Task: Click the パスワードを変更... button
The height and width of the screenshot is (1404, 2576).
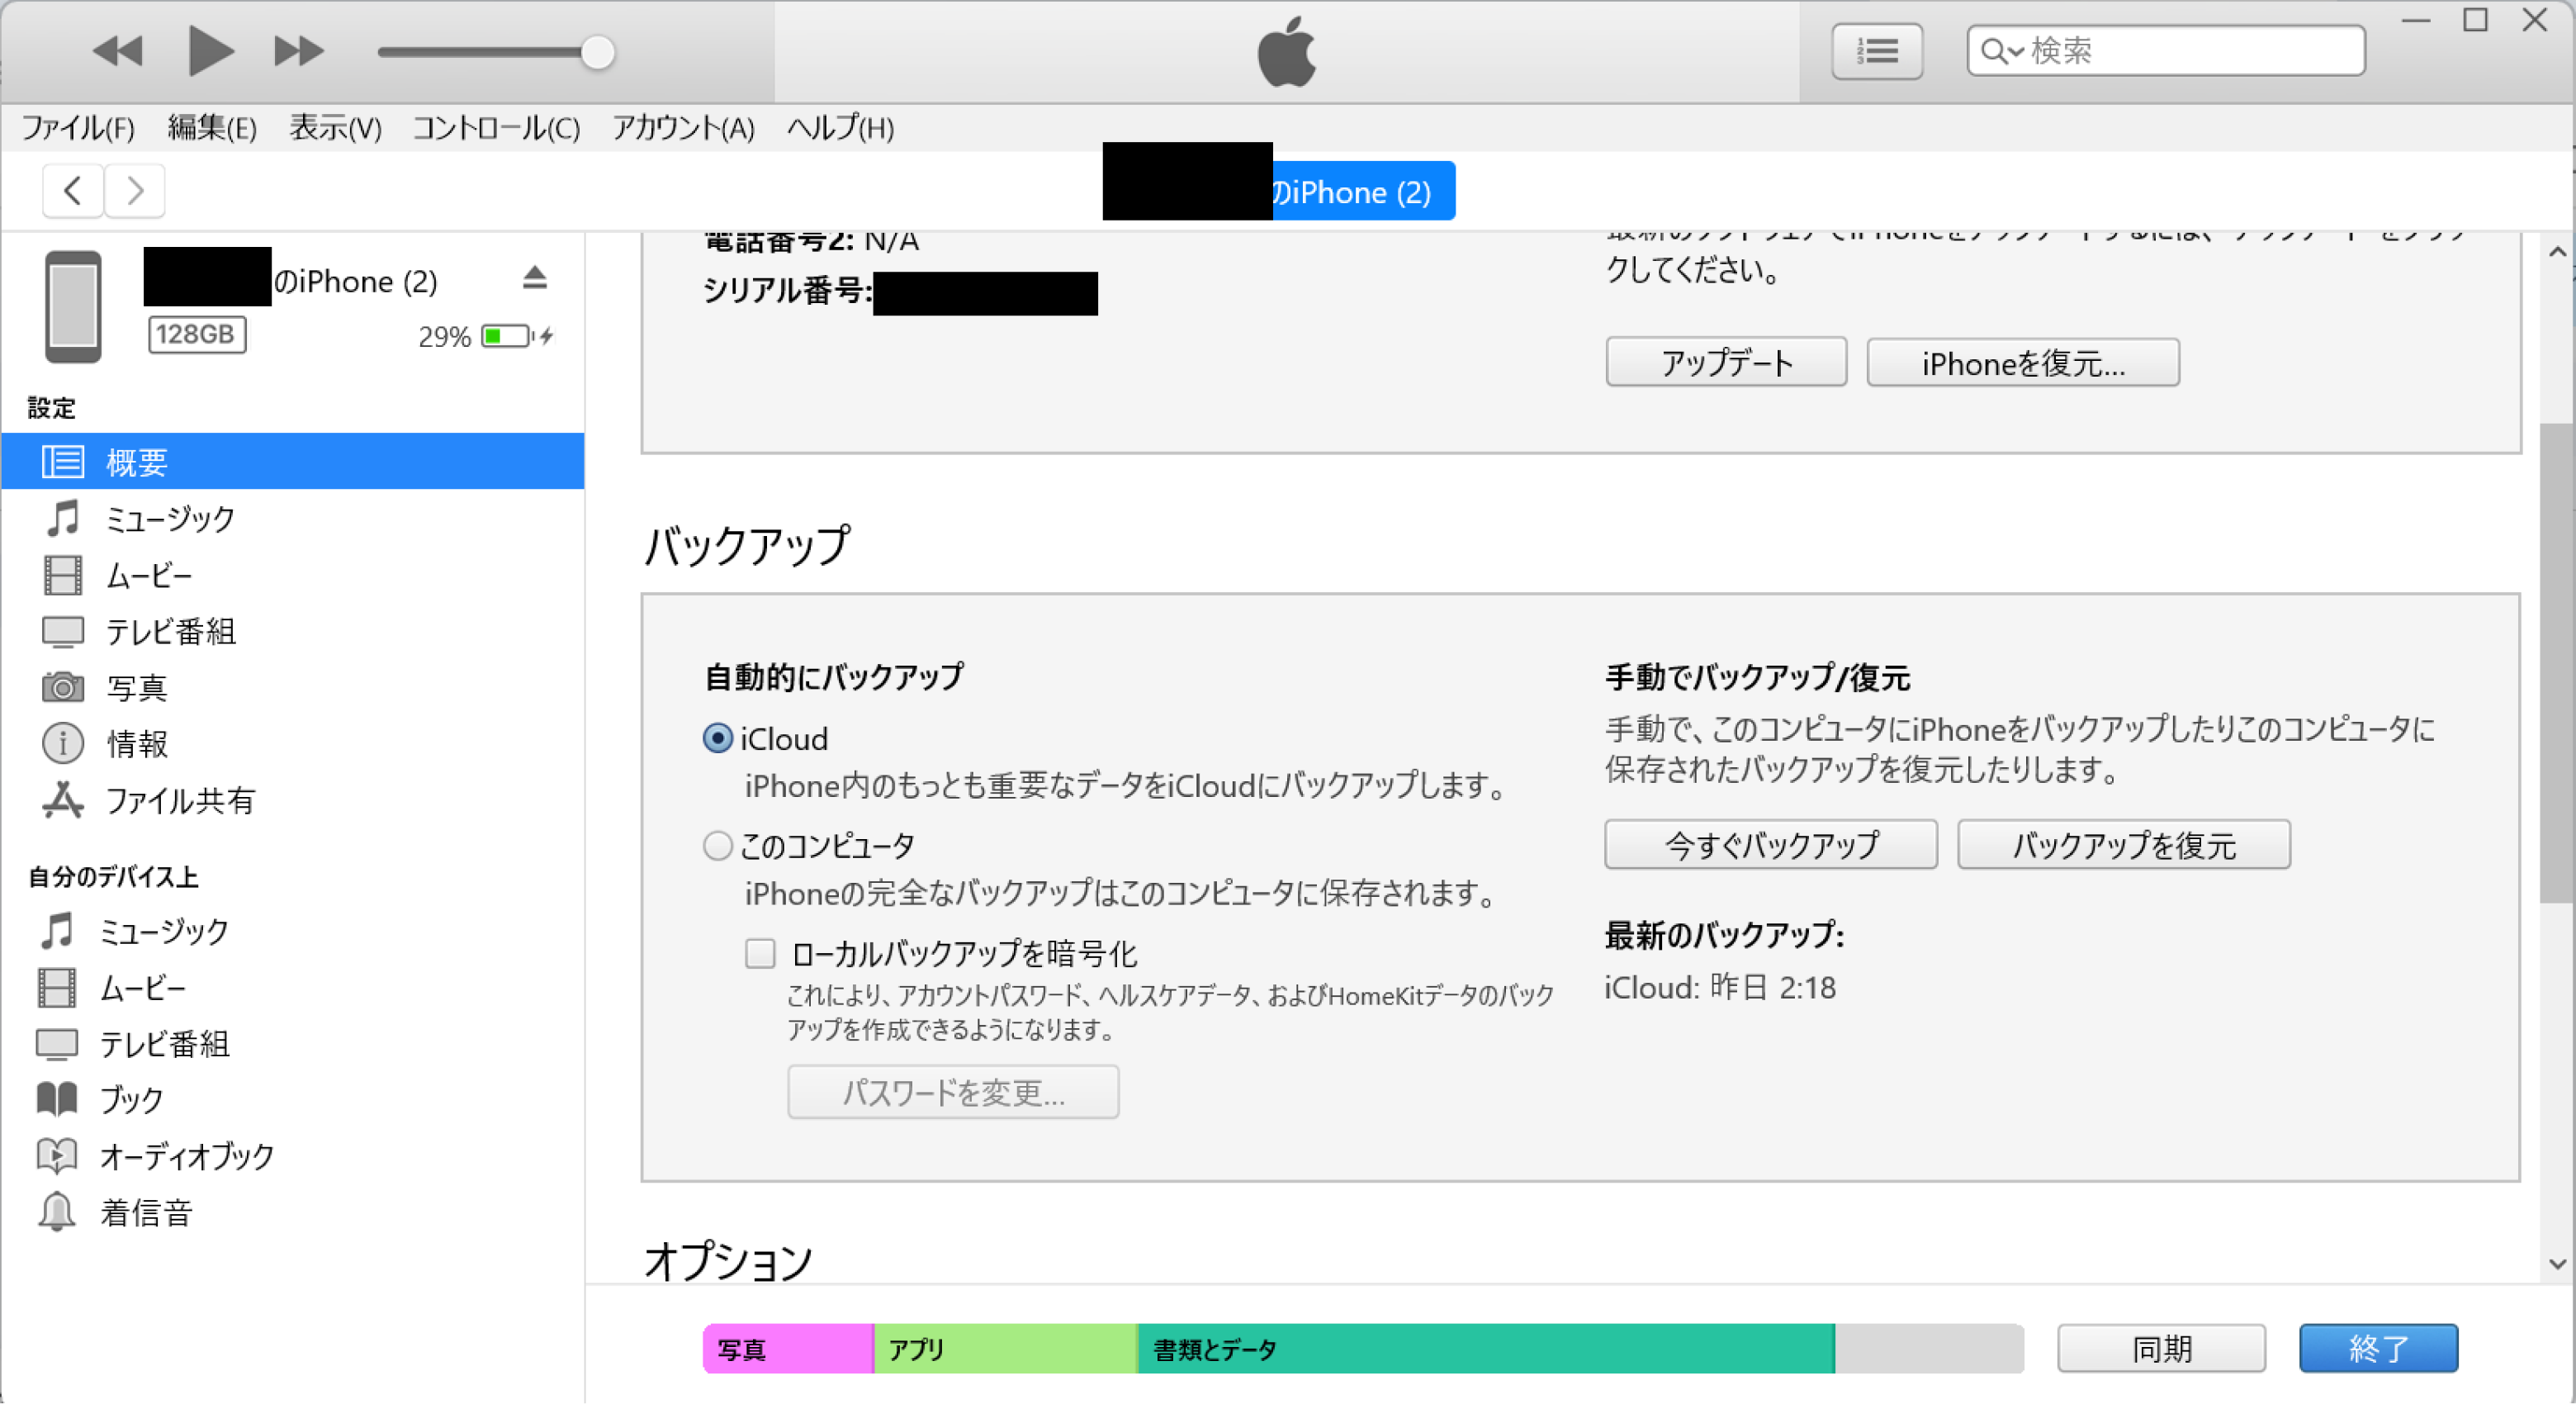Action: pos(953,1091)
